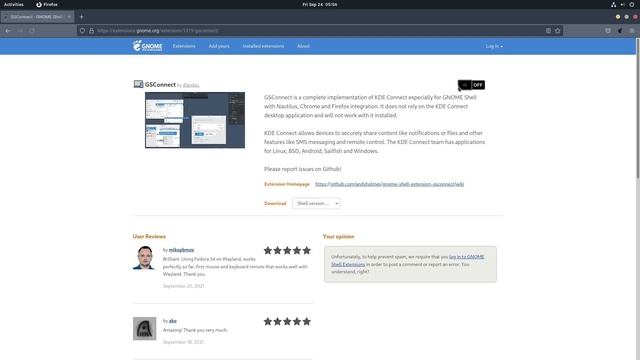Open reviewer mikeptmos profile link
This screenshot has height=360, width=640.
[x=181, y=250]
